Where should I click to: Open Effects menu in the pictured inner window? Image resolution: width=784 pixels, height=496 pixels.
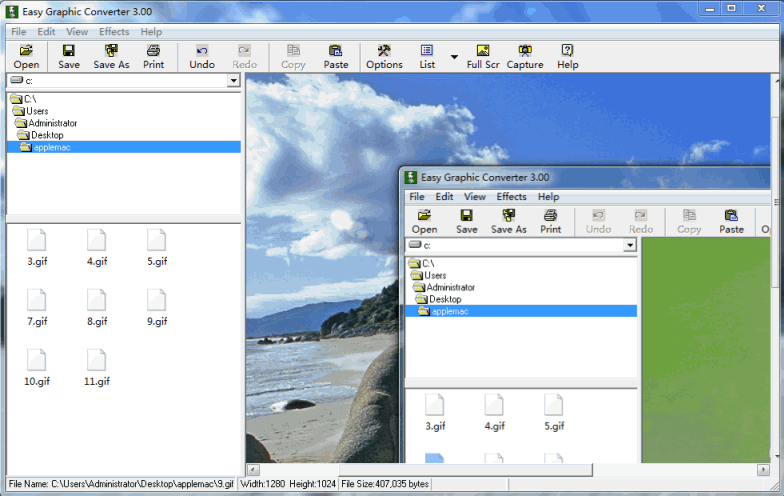(511, 196)
